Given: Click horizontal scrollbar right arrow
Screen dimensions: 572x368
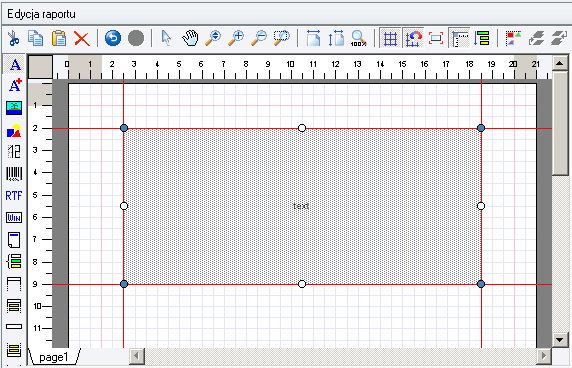Looking at the screenshot, I should tap(544, 355).
